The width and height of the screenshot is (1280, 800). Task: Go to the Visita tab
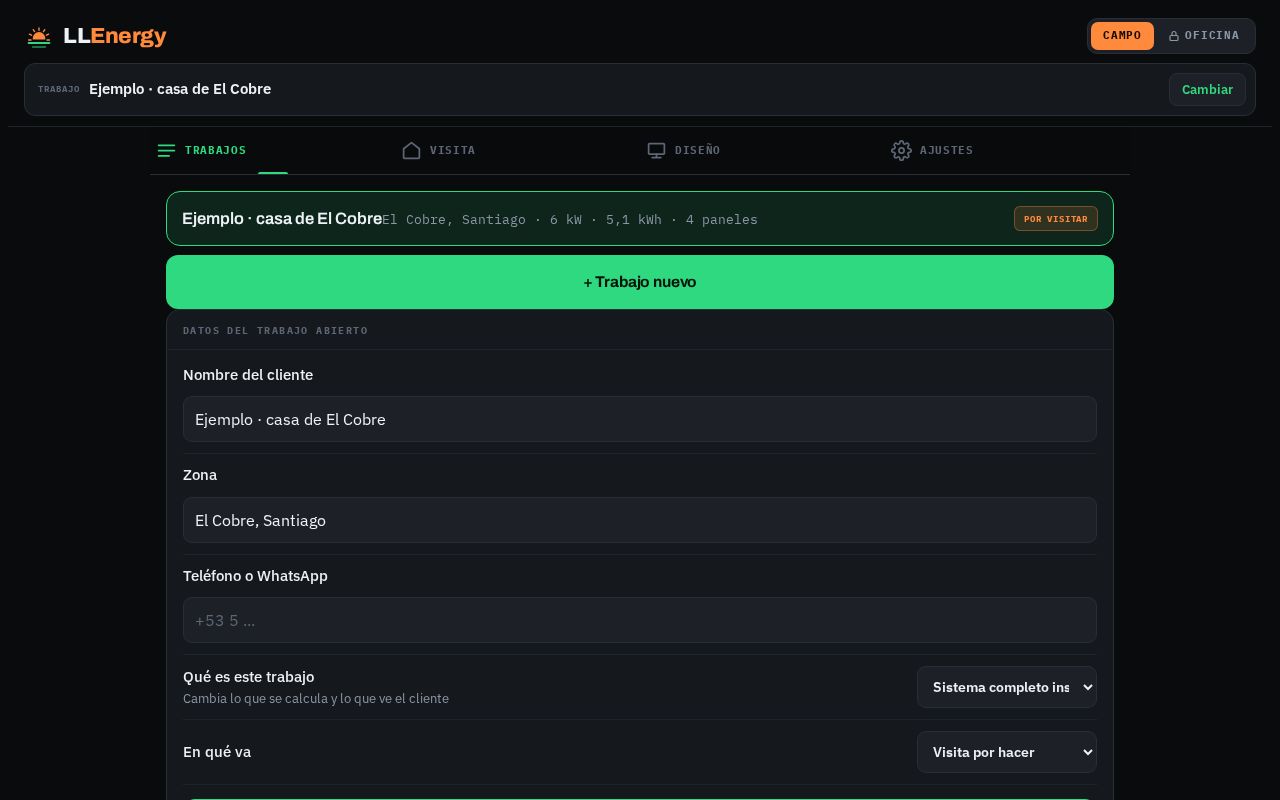click(x=517, y=150)
